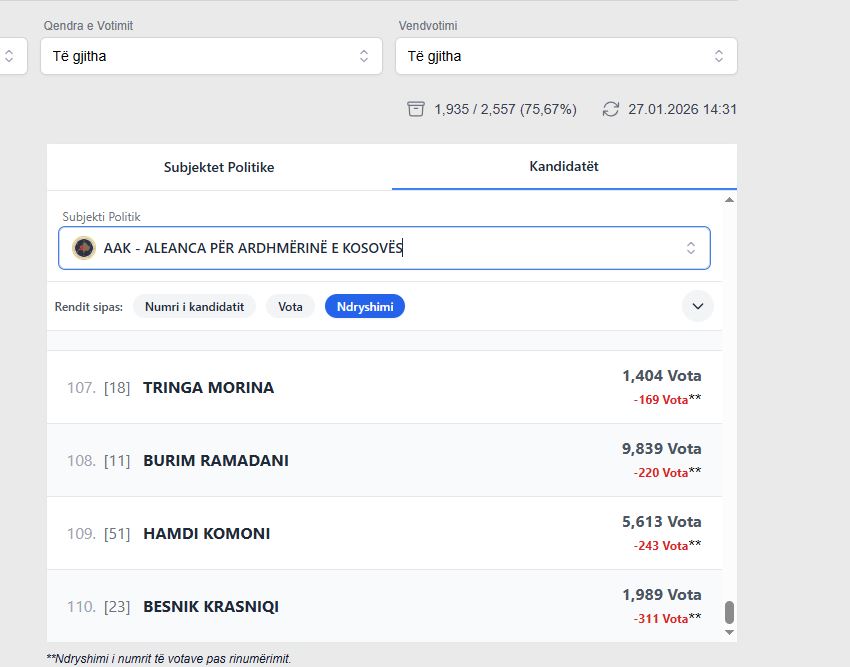Click the scrollbar up arrow
Image resolution: width=850 pixels, height=667 pixels.
coord(729,200)
